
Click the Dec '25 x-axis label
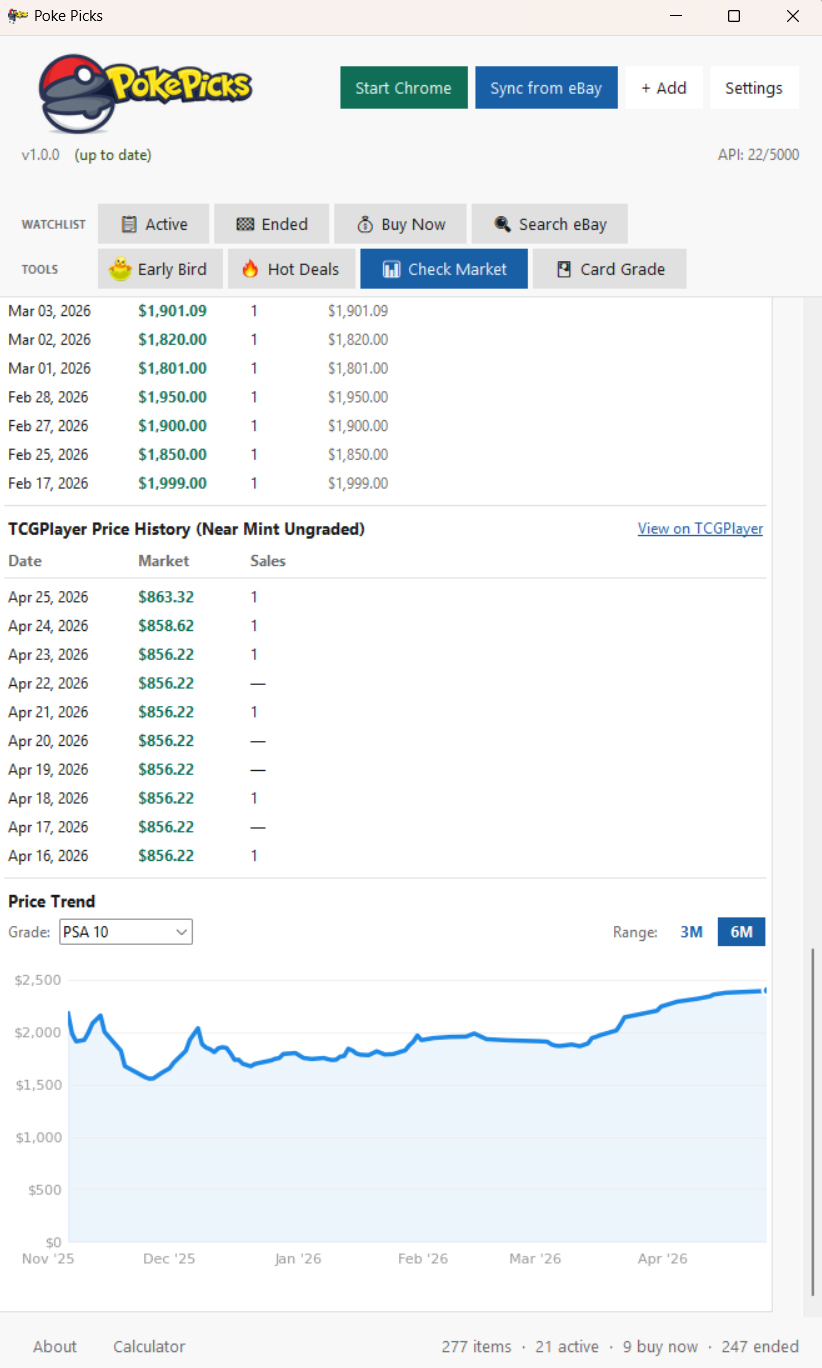(169, 1259)
